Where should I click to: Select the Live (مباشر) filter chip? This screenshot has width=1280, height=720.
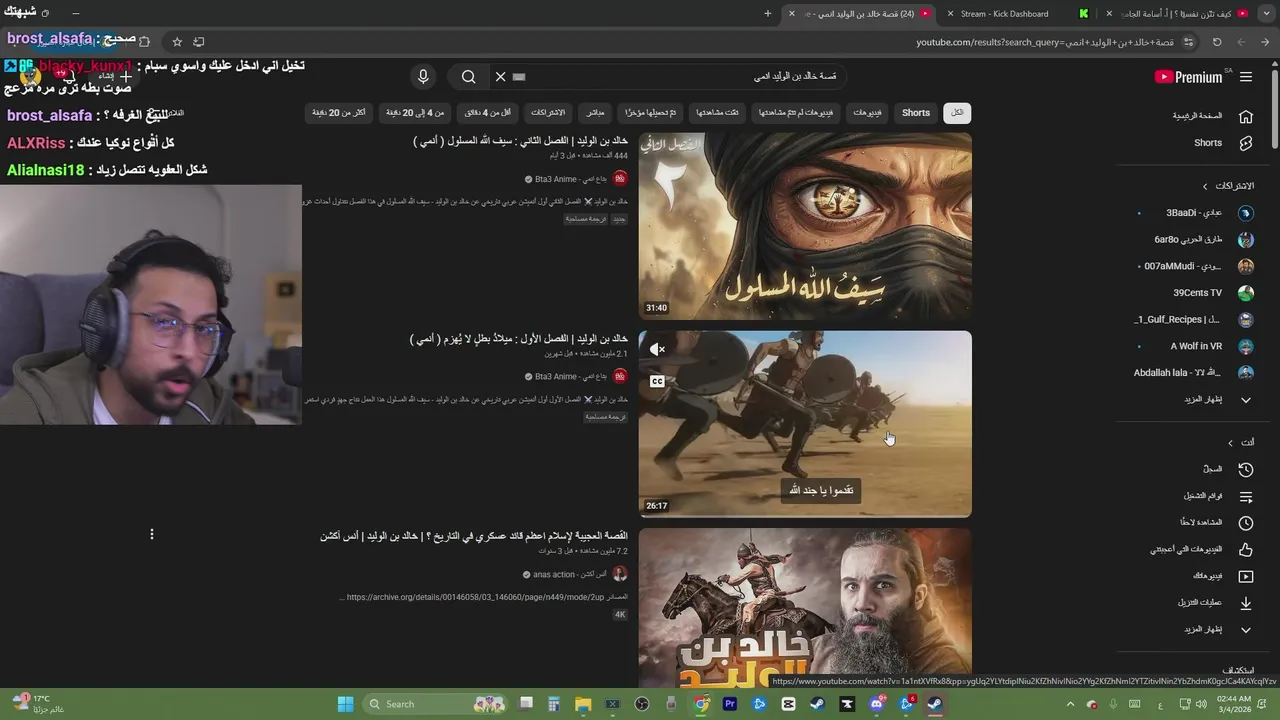595,113
